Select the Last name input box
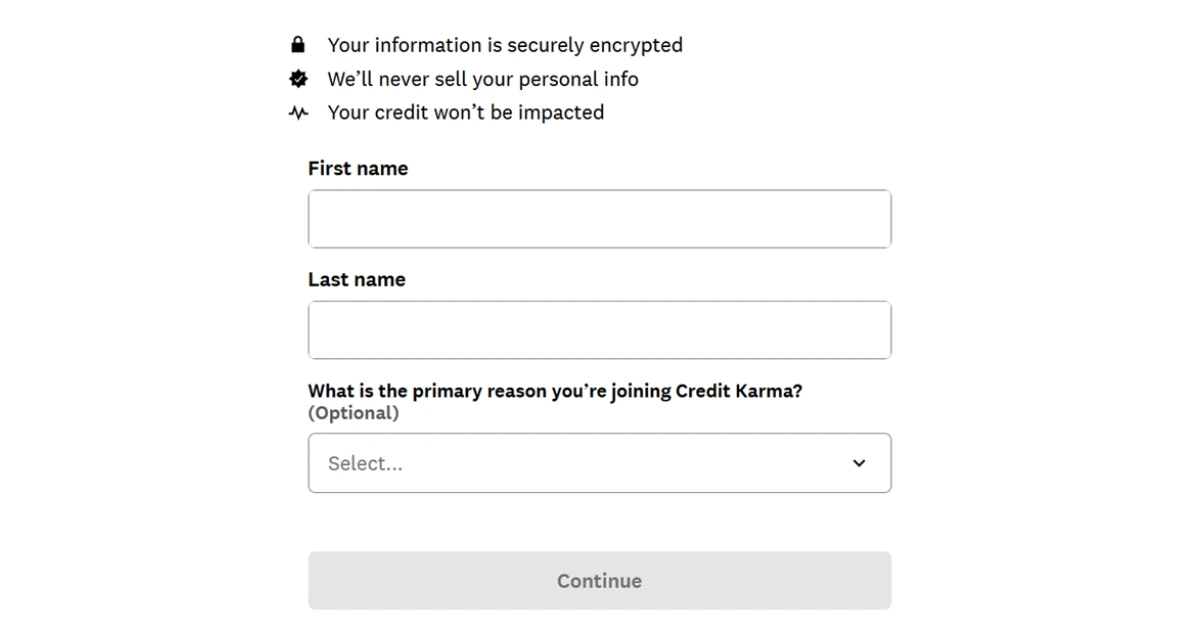 [599, 329]
